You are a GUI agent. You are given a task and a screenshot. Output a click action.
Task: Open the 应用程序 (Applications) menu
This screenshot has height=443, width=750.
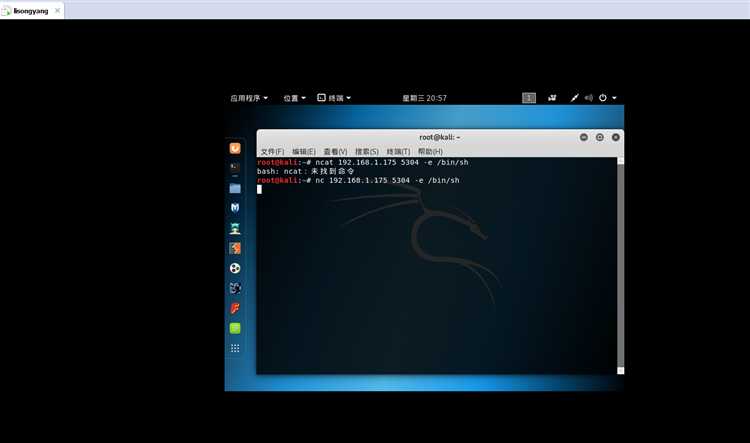pos(249,98)
